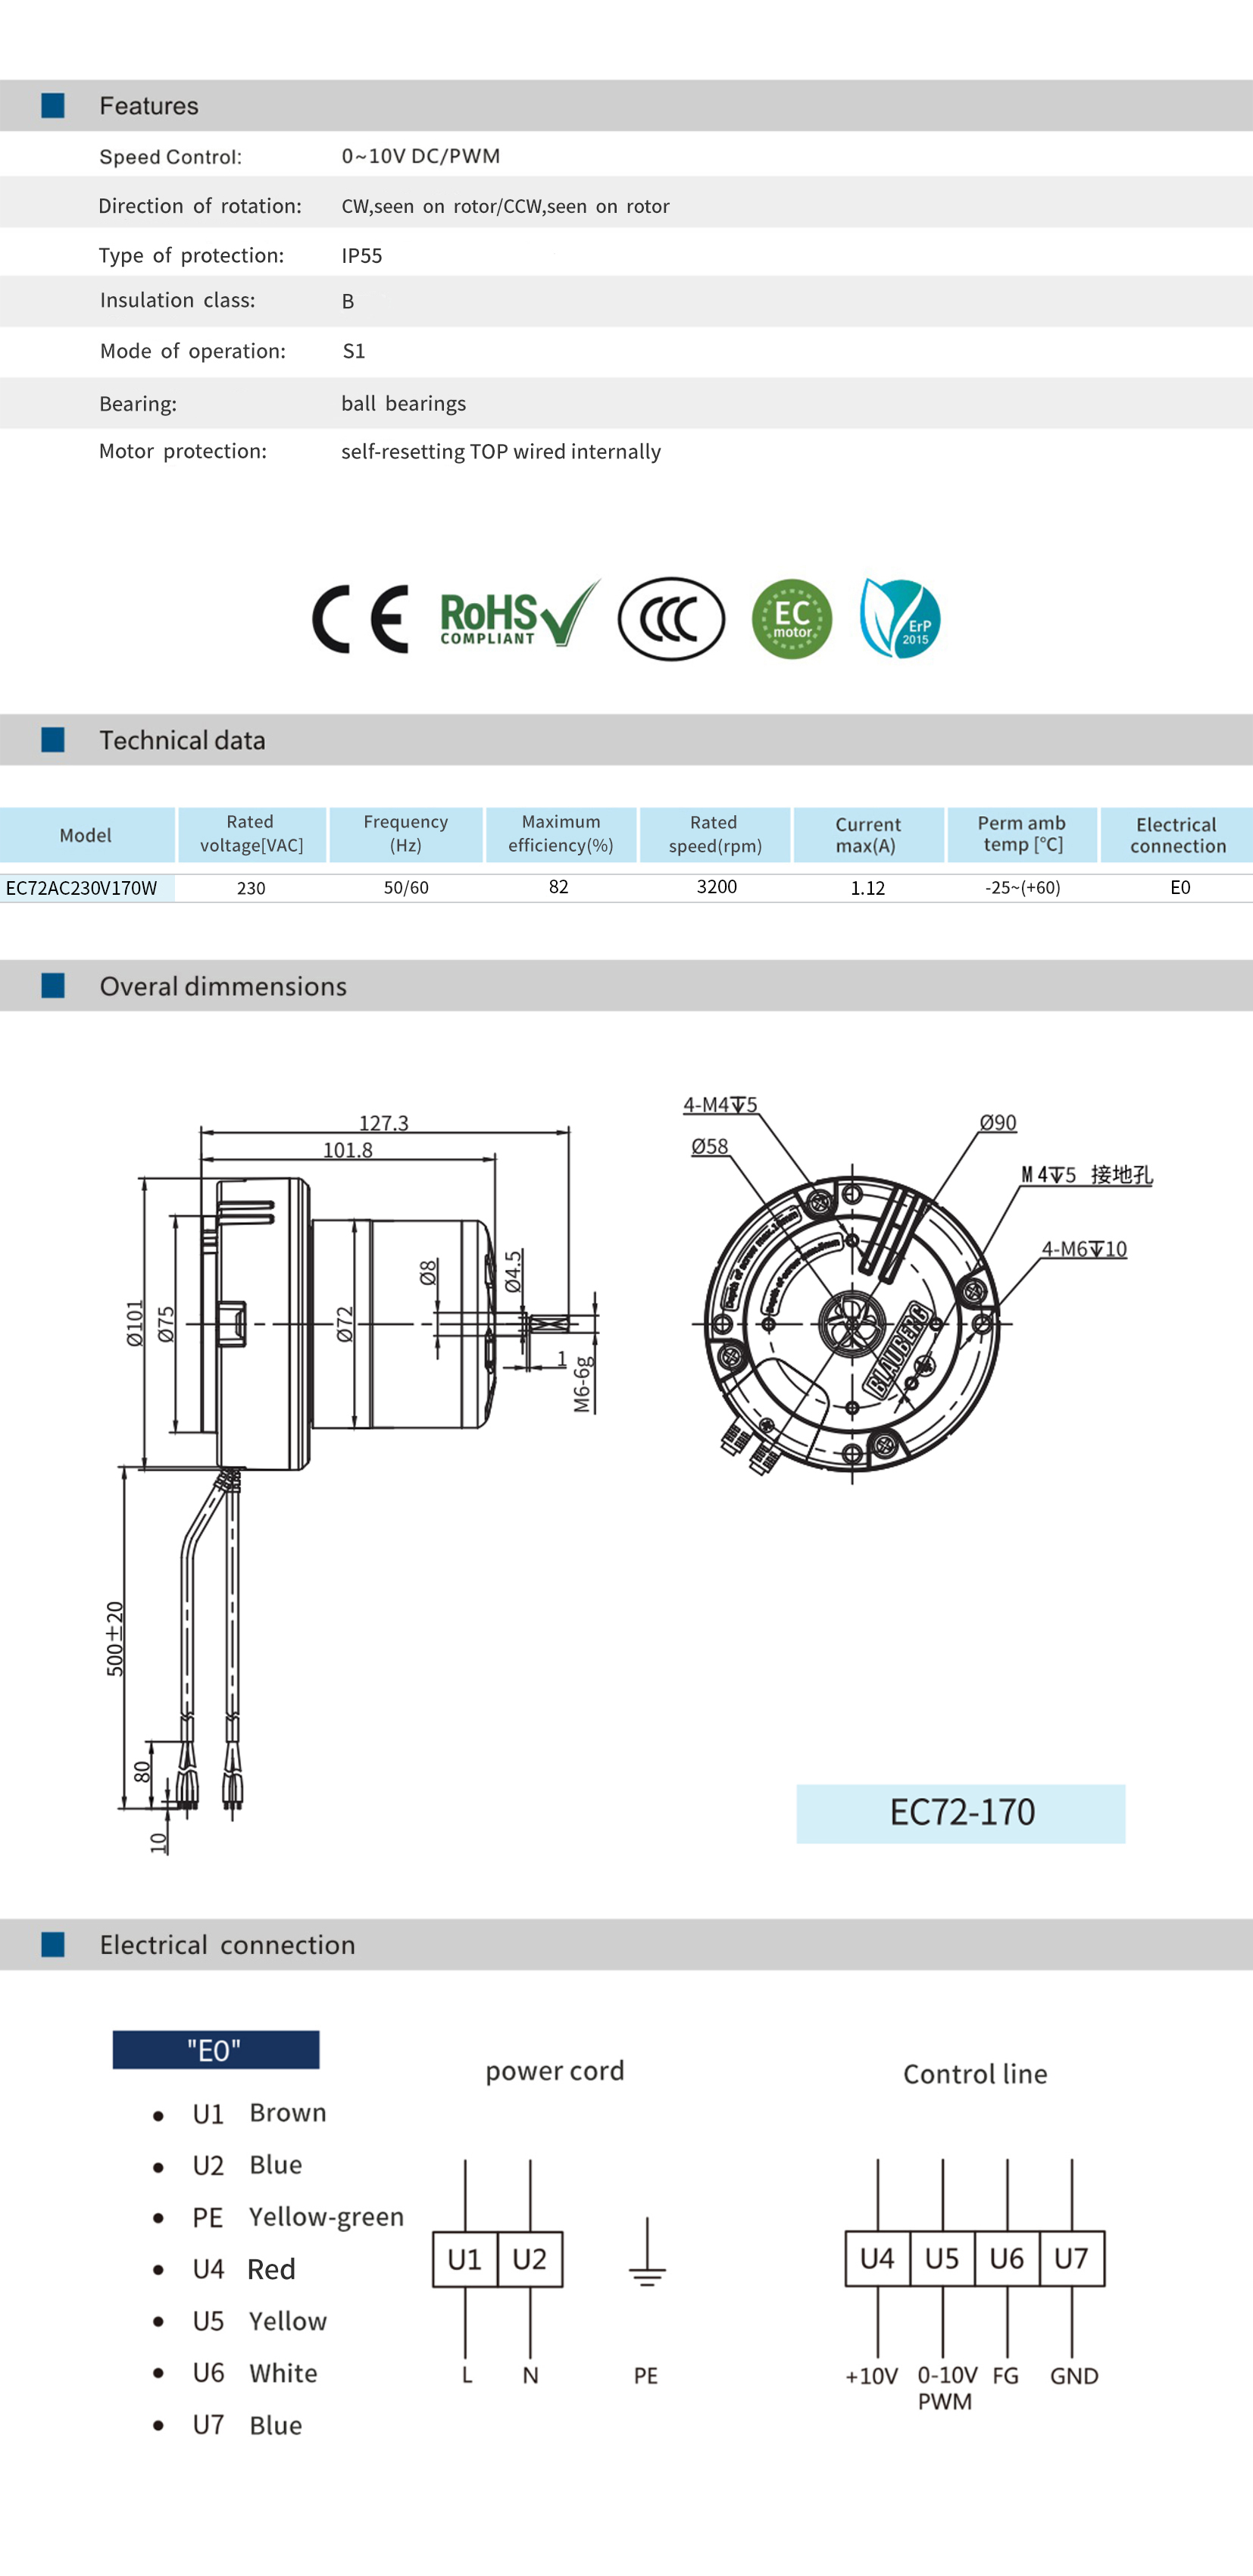Click the 0-10V PWM terminal label
The width and height of the screenshot is (1253, 2576).
[946, 2388]
